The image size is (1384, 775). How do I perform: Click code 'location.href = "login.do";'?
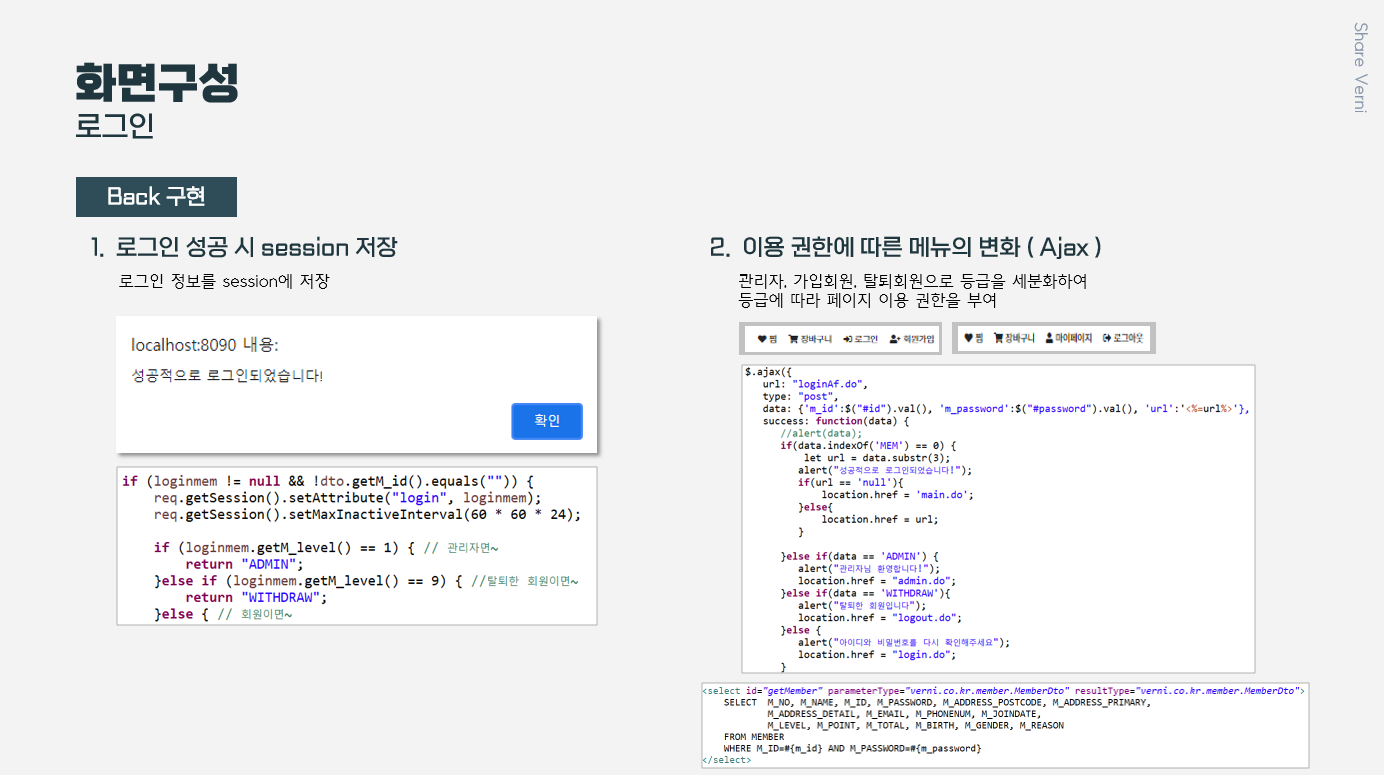tap(877, 655)
